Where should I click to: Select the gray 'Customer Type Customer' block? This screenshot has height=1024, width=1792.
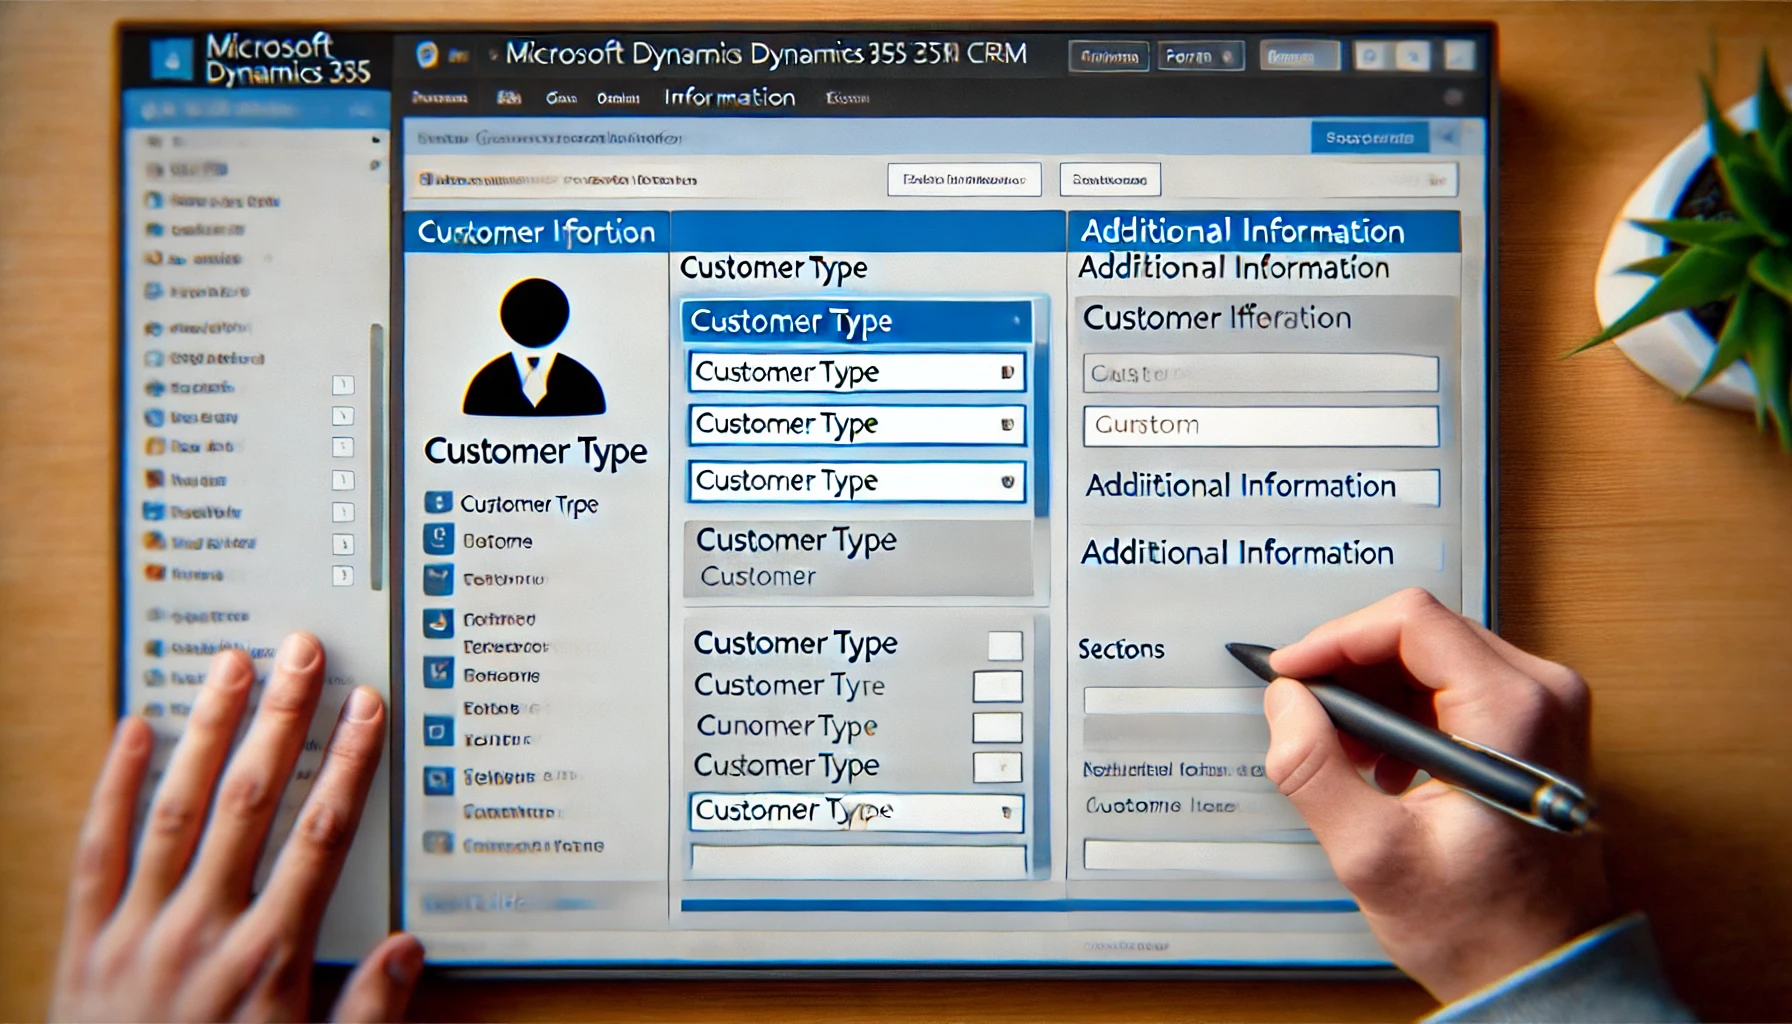tap(858, 559)
